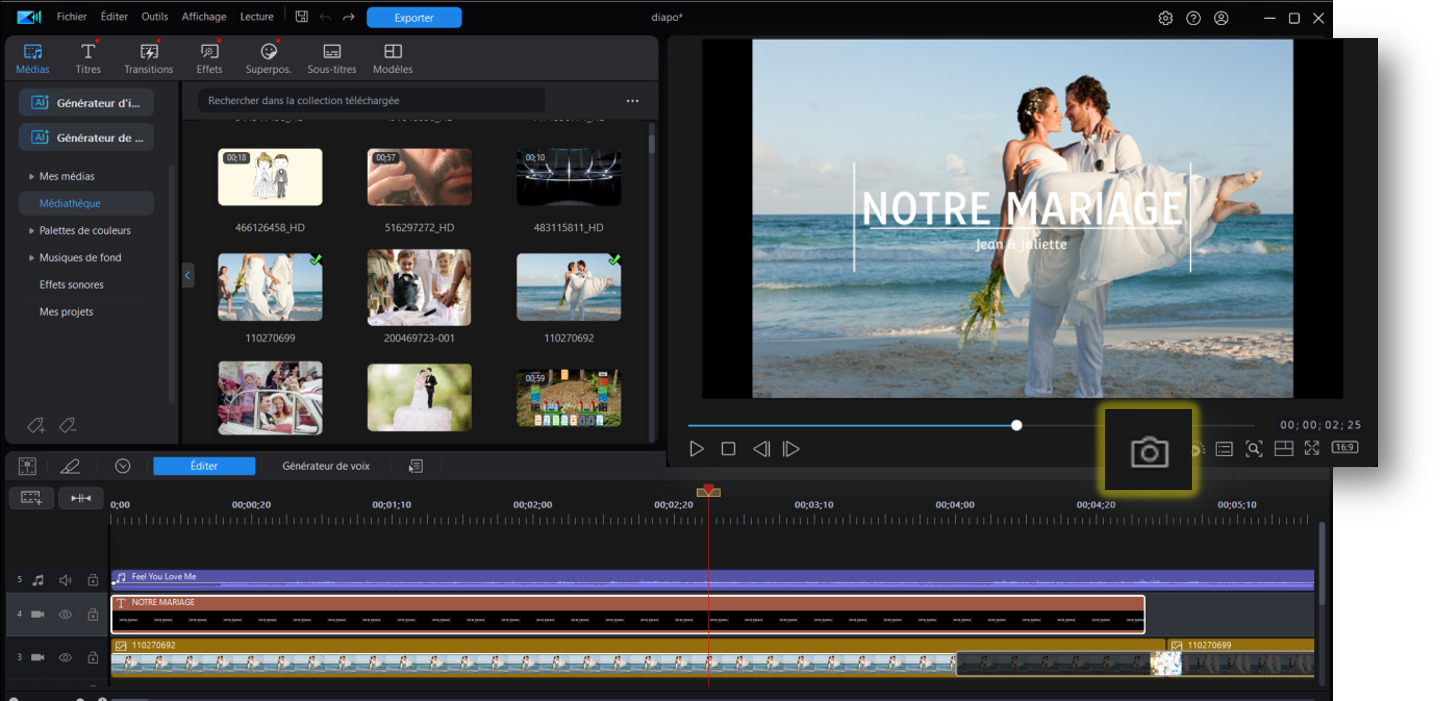Switch to Générateur de voix tab
This screenshot has width=1443, height=701.
[x=326, y=466]
